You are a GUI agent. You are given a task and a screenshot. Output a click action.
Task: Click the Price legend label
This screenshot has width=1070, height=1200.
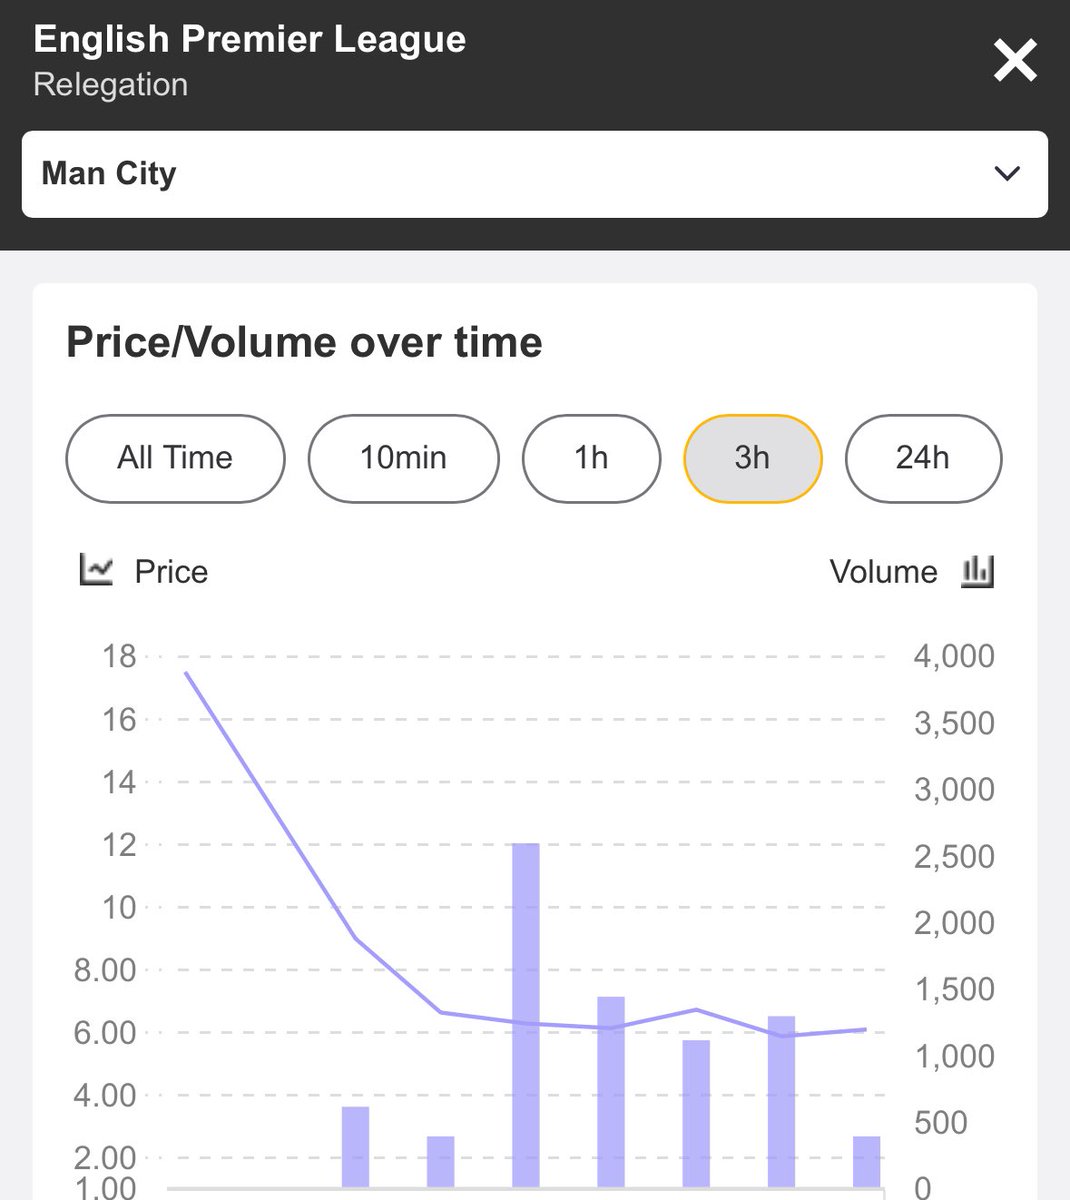point(171,572)
